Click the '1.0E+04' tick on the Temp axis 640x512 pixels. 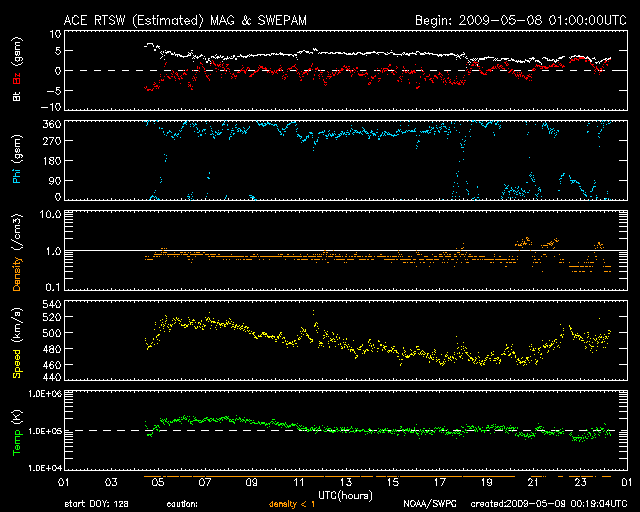coord(45,468)
